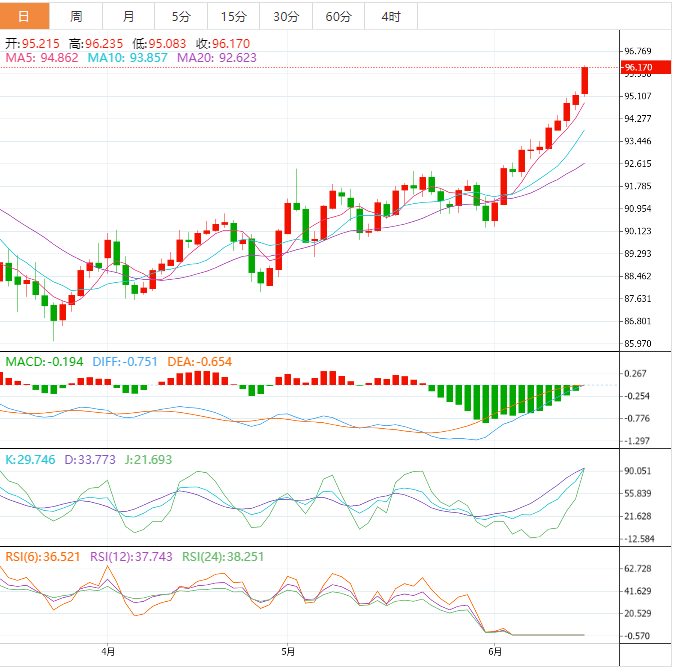Open the 5分 interval chart tab
This screenshot has width=674, height=670.
pyautogui.click(x=181, y=16)
